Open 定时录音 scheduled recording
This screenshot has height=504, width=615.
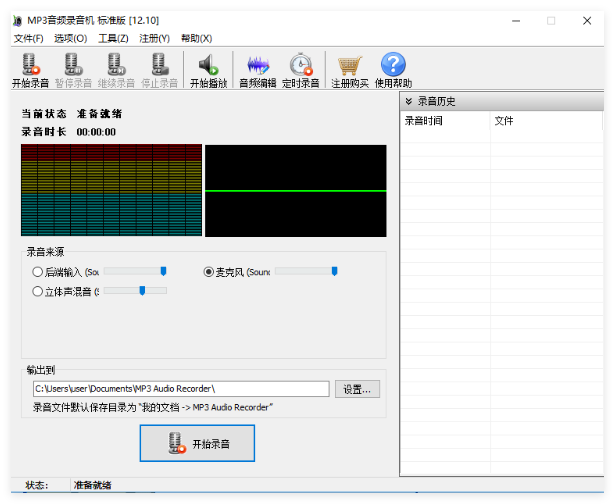coord(301,66)
